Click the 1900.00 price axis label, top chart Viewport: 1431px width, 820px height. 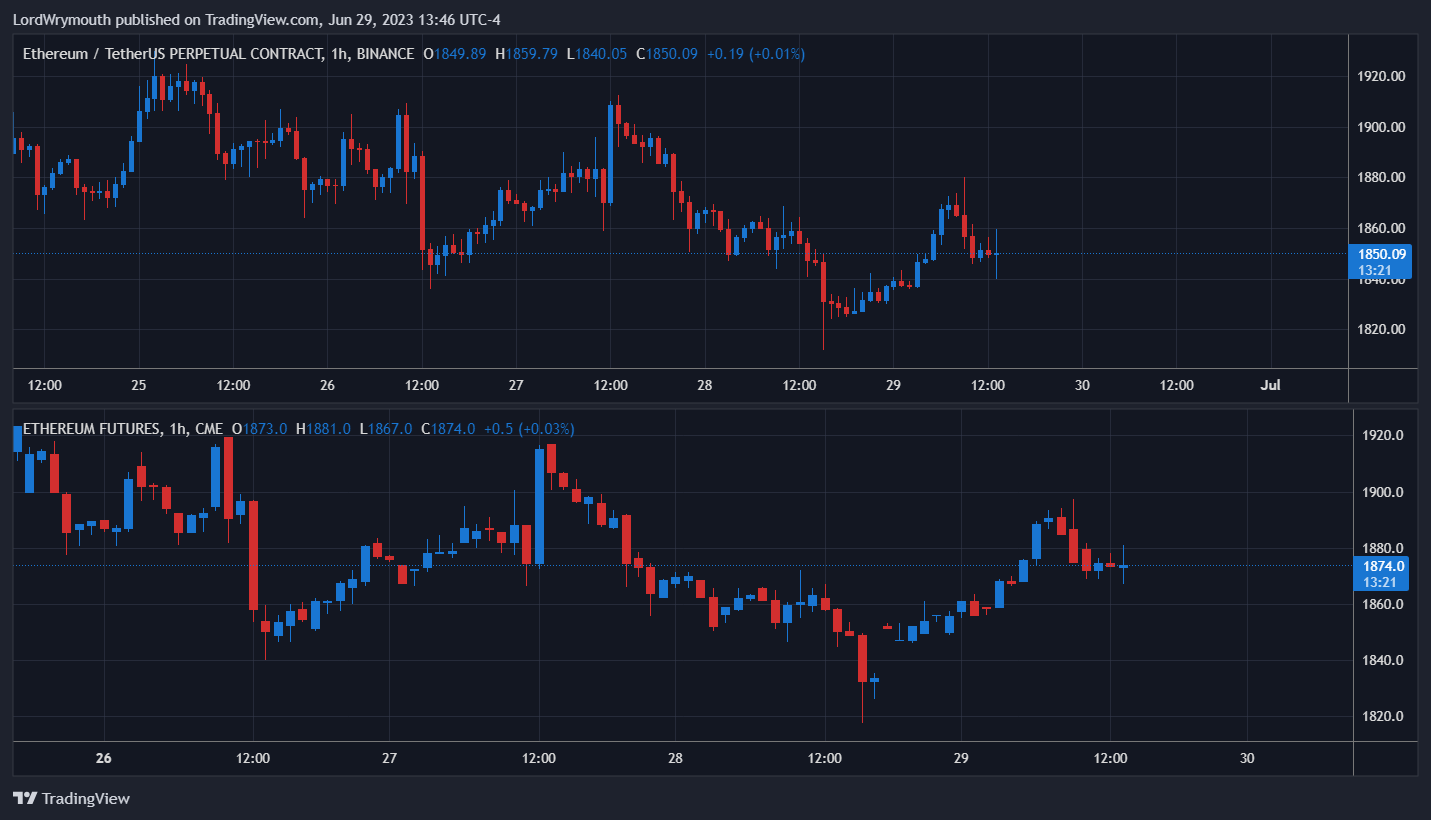1383,127
